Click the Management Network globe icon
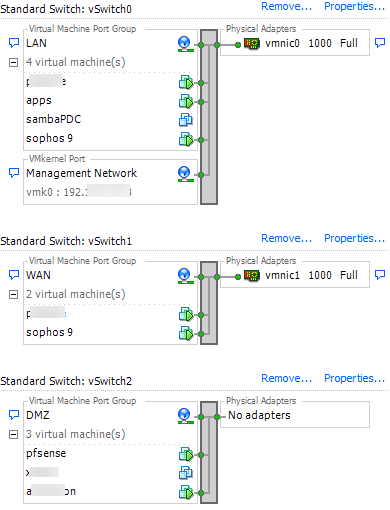The image size is (390, 510). point(185,174)
